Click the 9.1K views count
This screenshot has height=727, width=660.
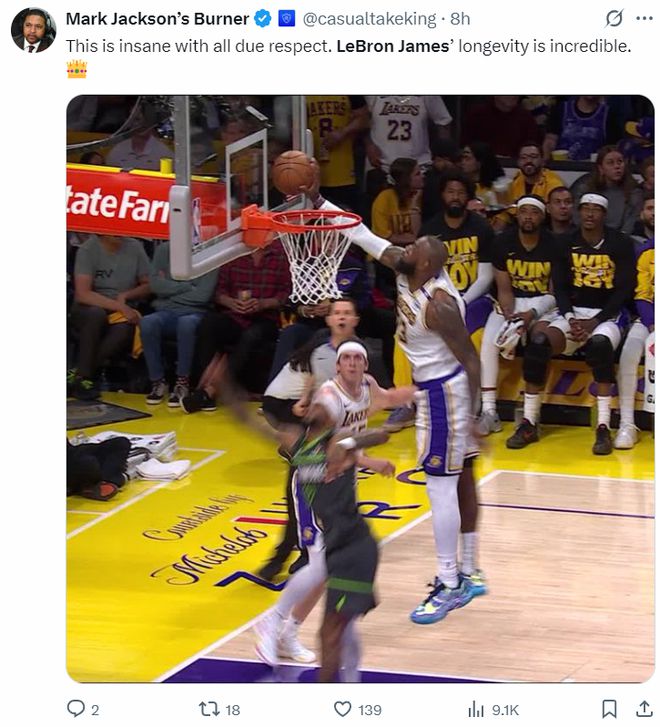(505, 710)
